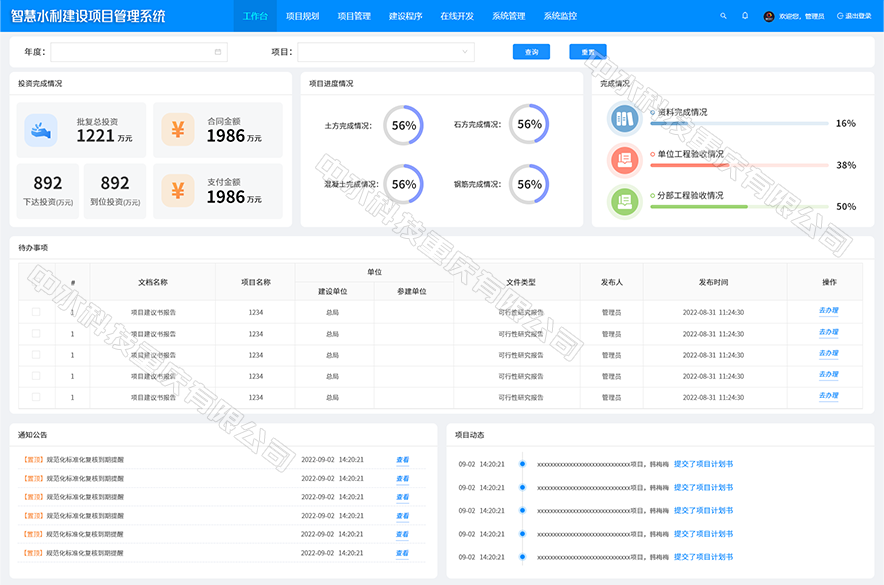Click 去办理 link in fifth table row
This screenshot has height=585, width=884.
point(829,396)
